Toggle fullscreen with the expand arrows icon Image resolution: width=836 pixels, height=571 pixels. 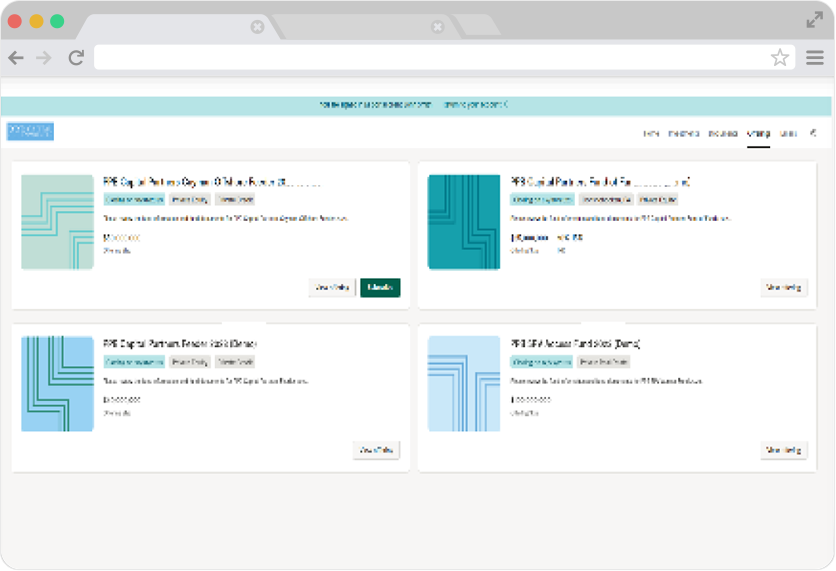pos(814,21)
